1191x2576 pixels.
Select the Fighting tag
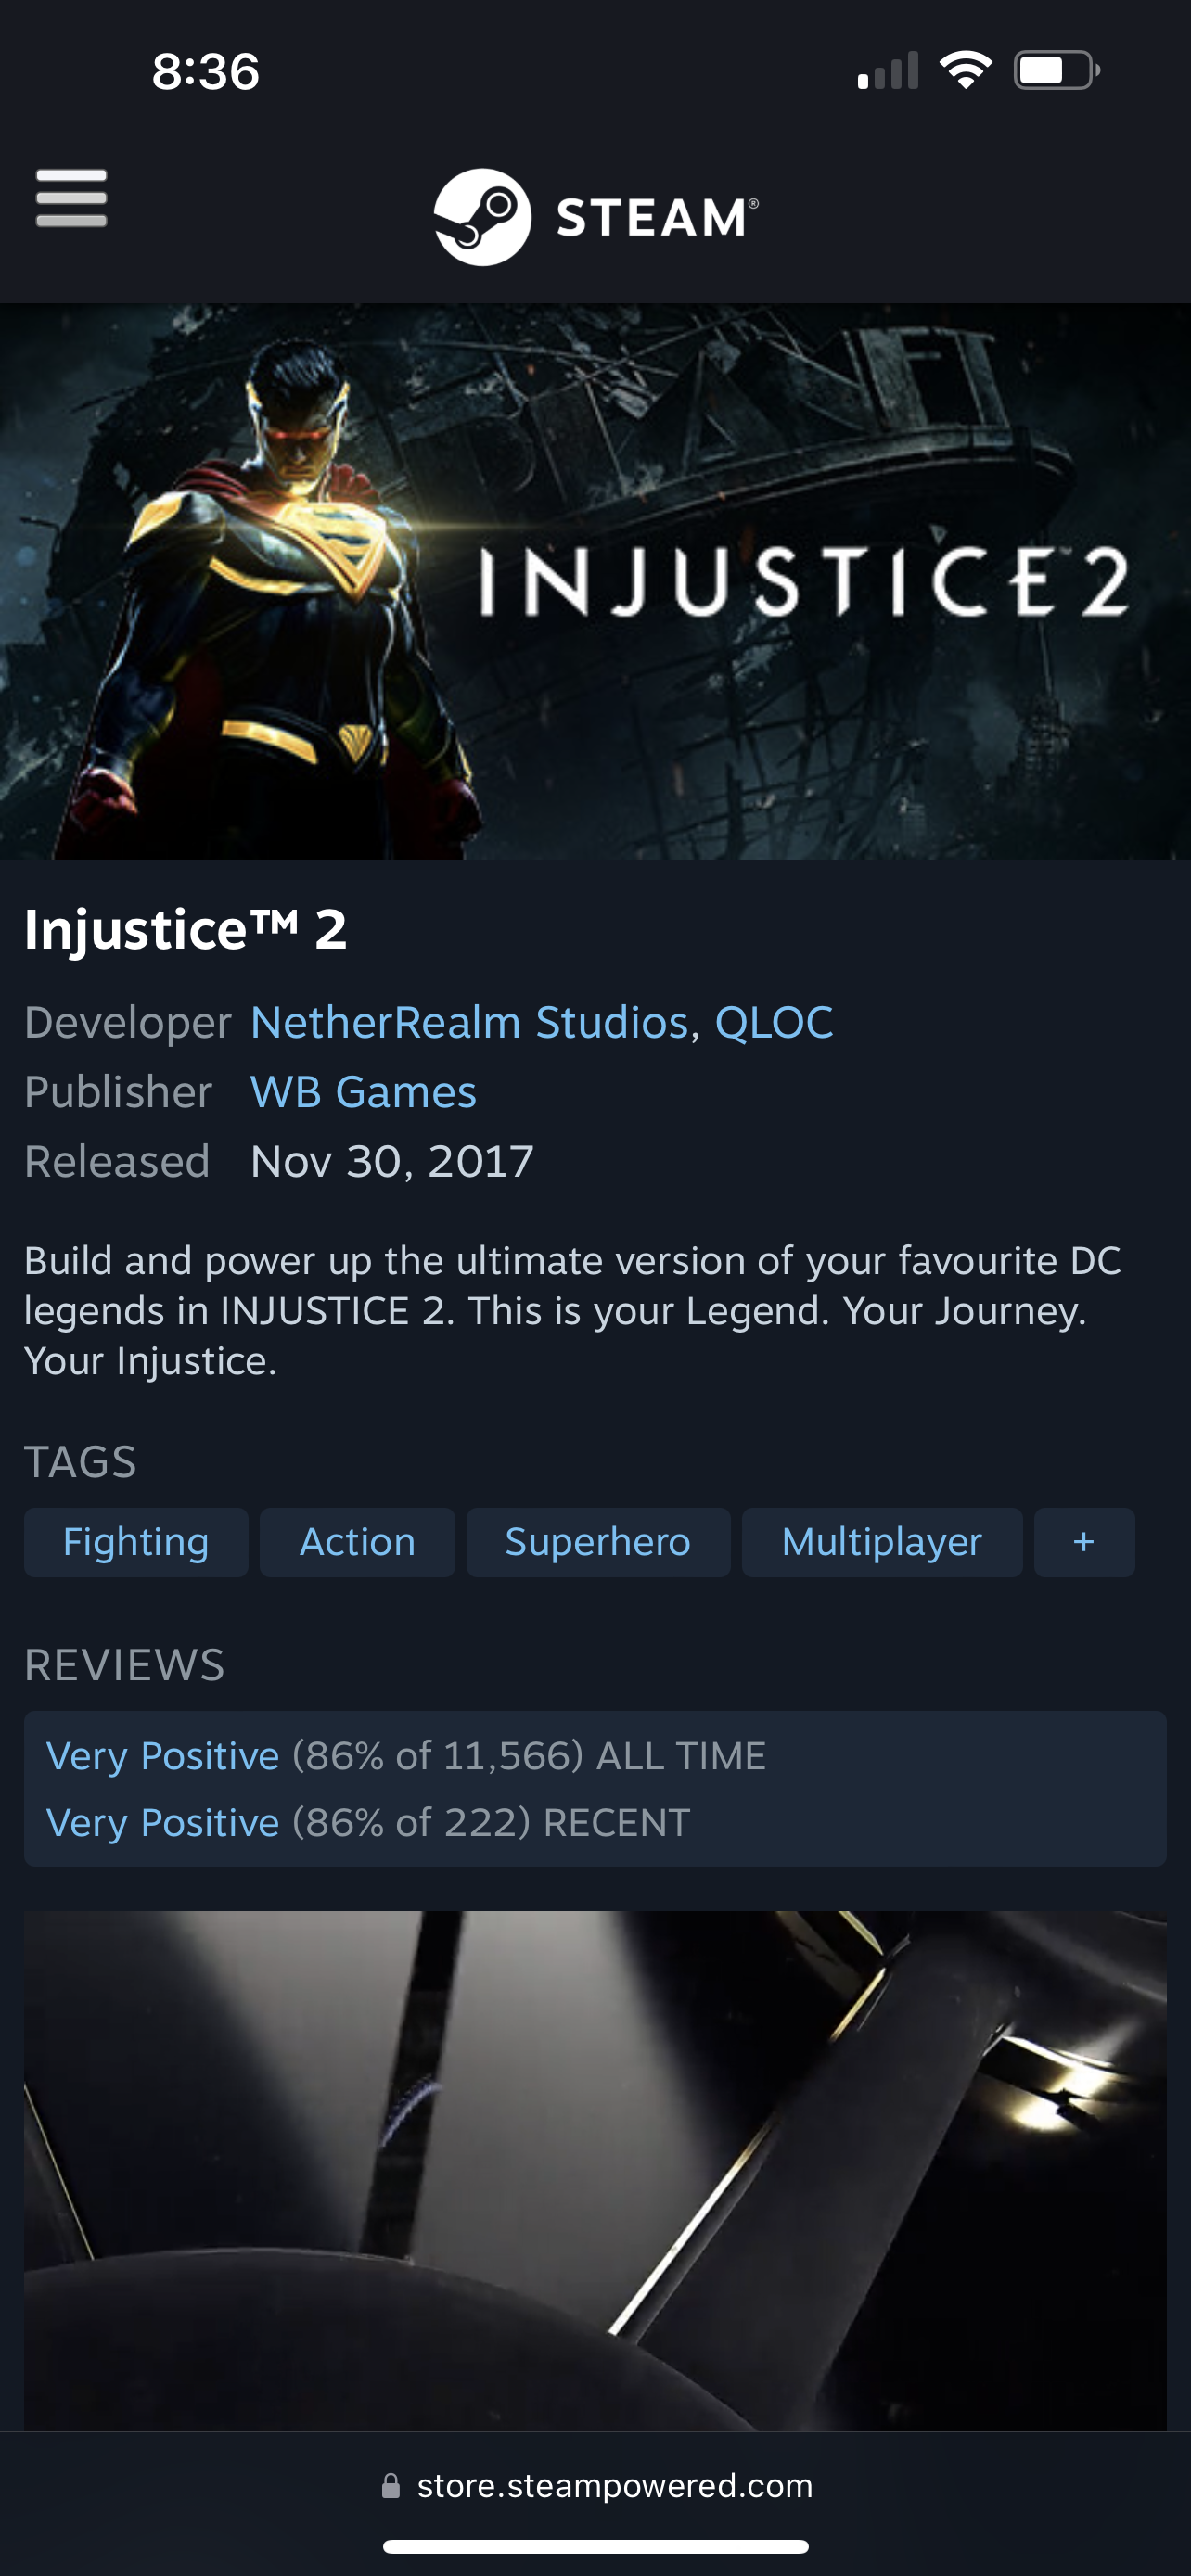click(136, 1542)
